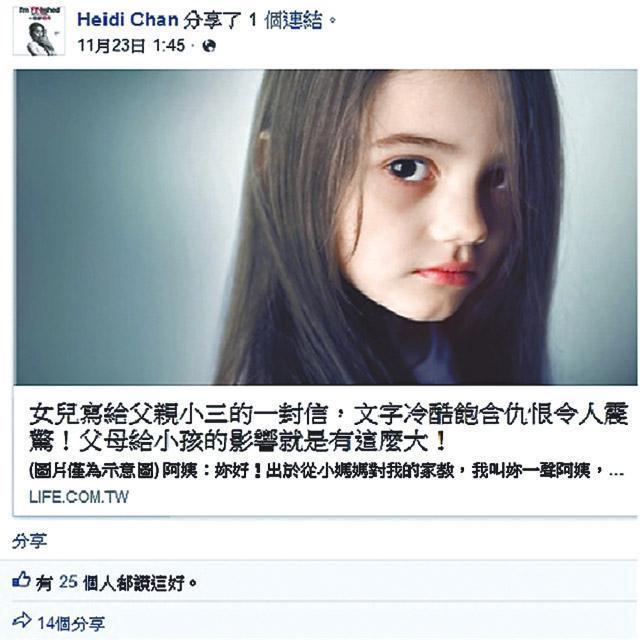The height and width of the screenshot is (640, 640).
Task: Click the globe public-audience icon
Action: pos(209,46)
